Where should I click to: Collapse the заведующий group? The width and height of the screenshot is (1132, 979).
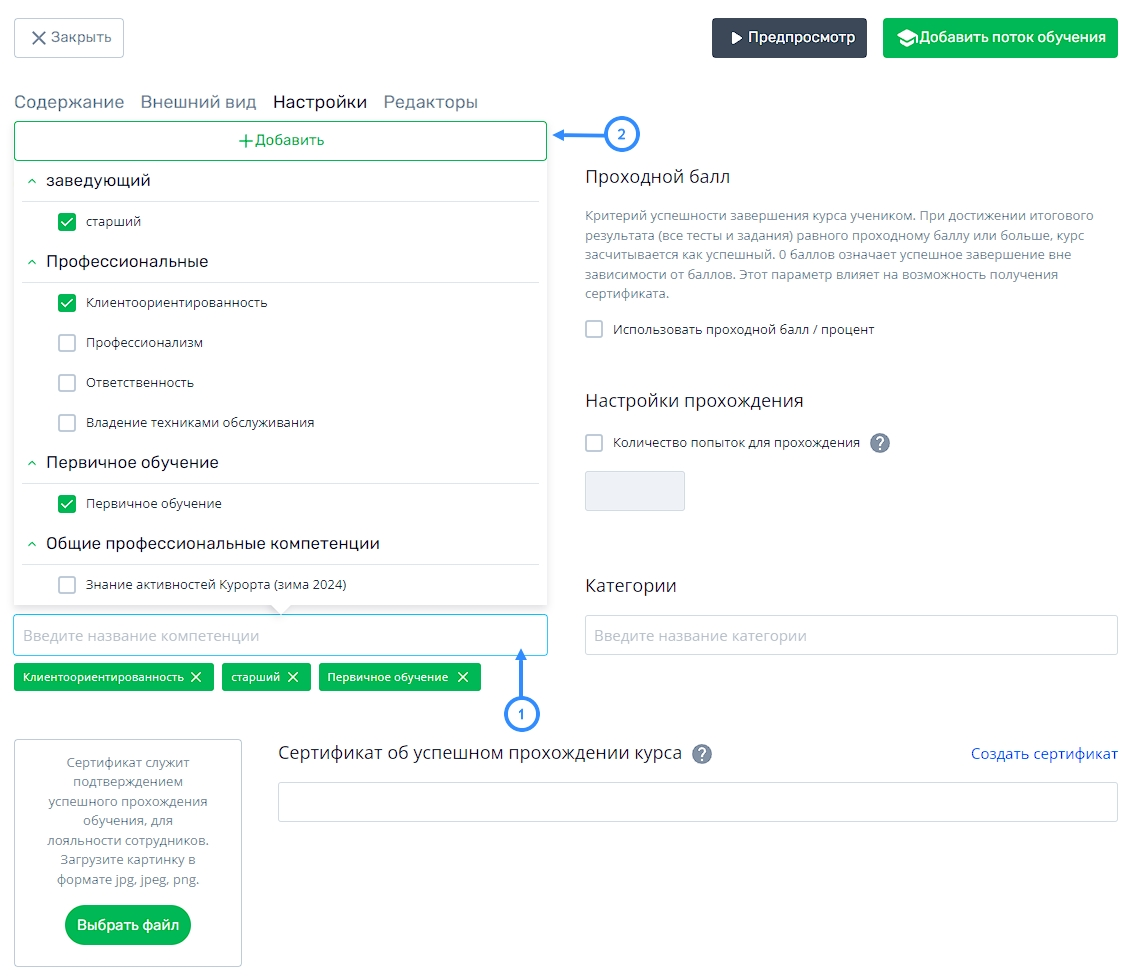[32, 181]
